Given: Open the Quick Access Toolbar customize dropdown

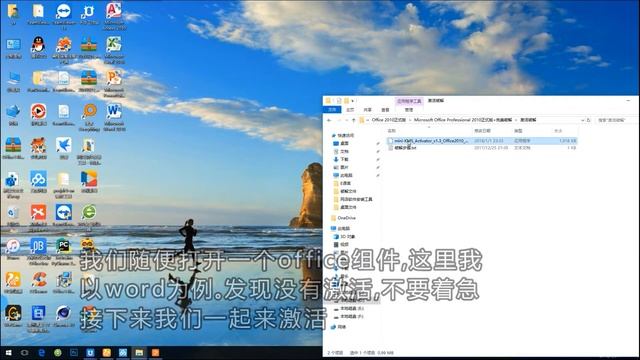Looking at the screenshot, I should point(353,100).
